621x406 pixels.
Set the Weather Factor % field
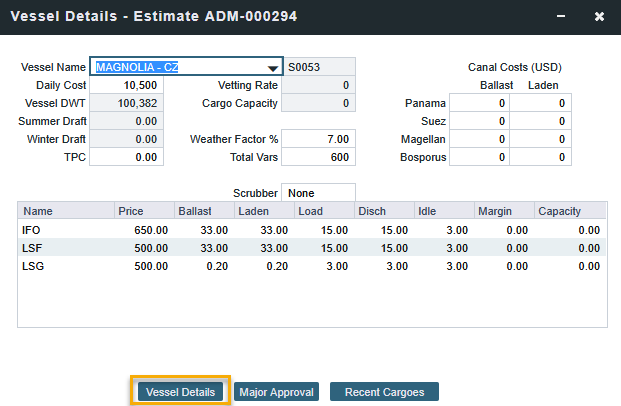pos(318,139)
